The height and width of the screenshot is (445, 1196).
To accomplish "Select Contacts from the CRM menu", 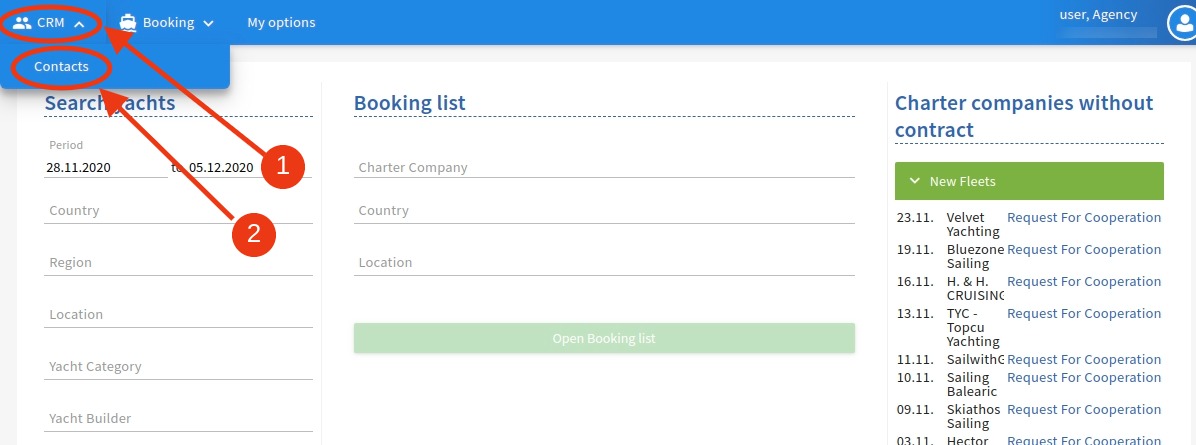I will [62, 66].
